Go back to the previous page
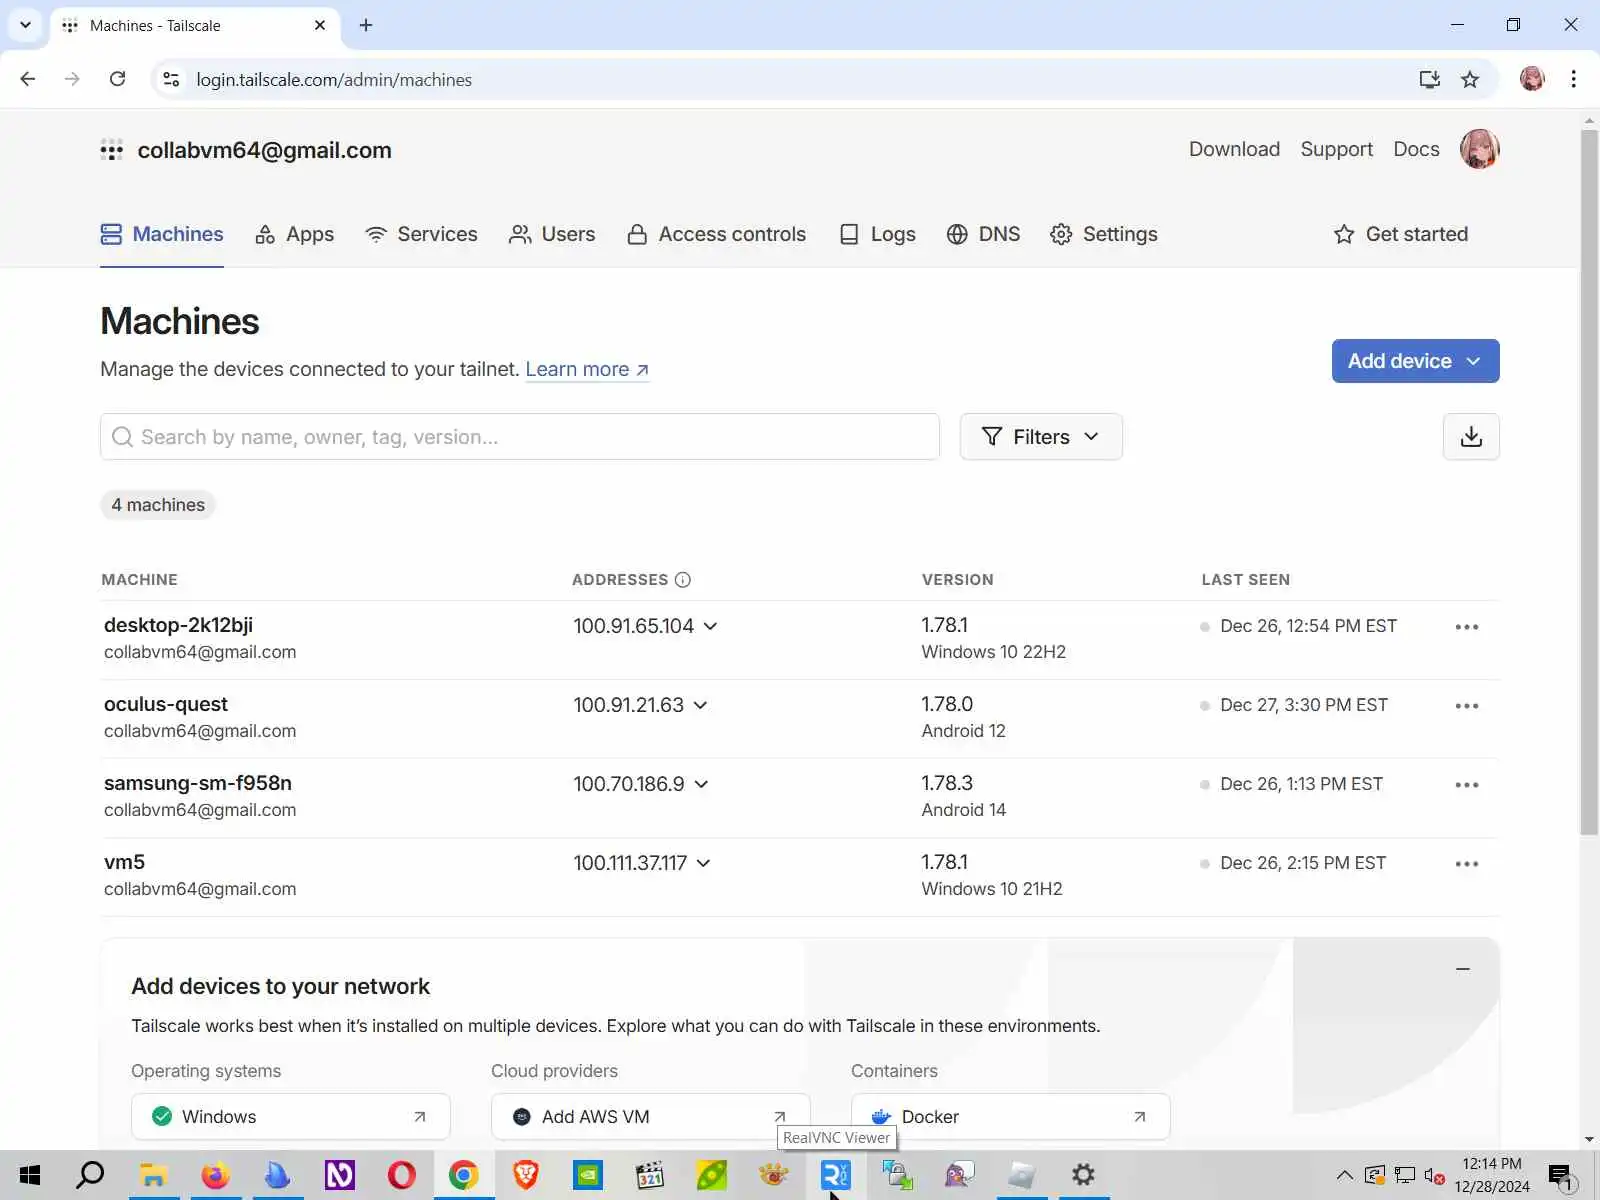 (28, 79)
